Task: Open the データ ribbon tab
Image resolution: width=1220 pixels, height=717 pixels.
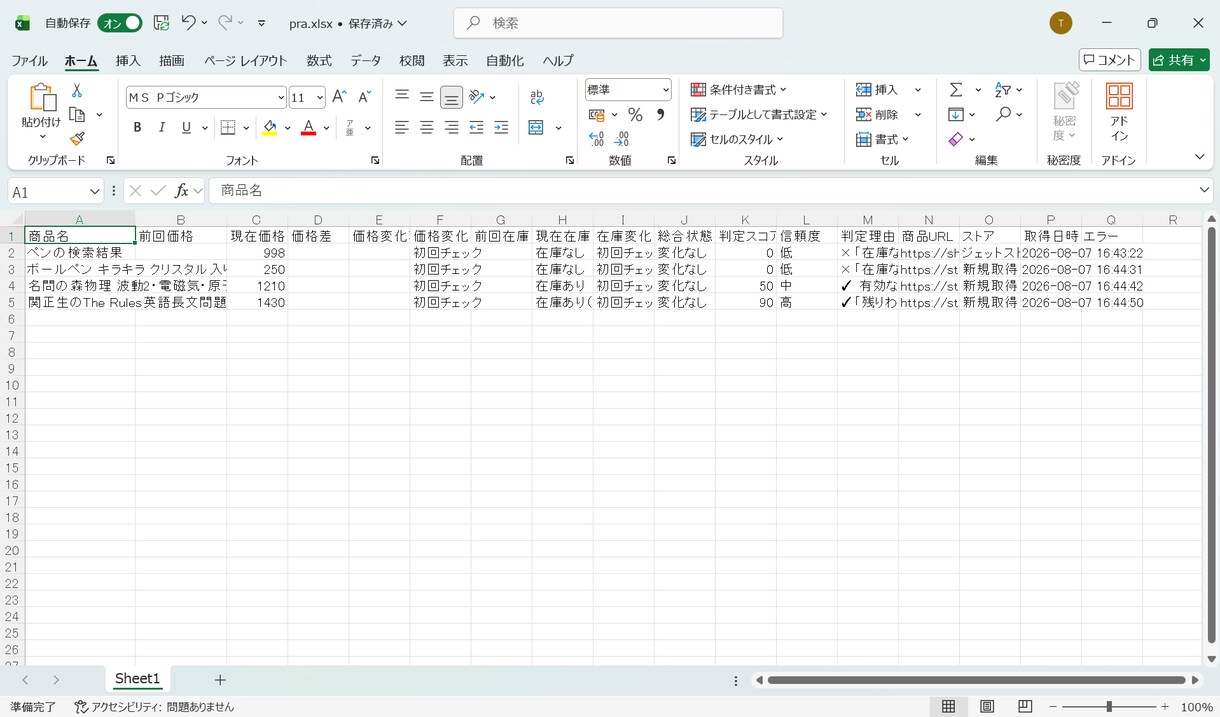Action: [x=365, y=61]
